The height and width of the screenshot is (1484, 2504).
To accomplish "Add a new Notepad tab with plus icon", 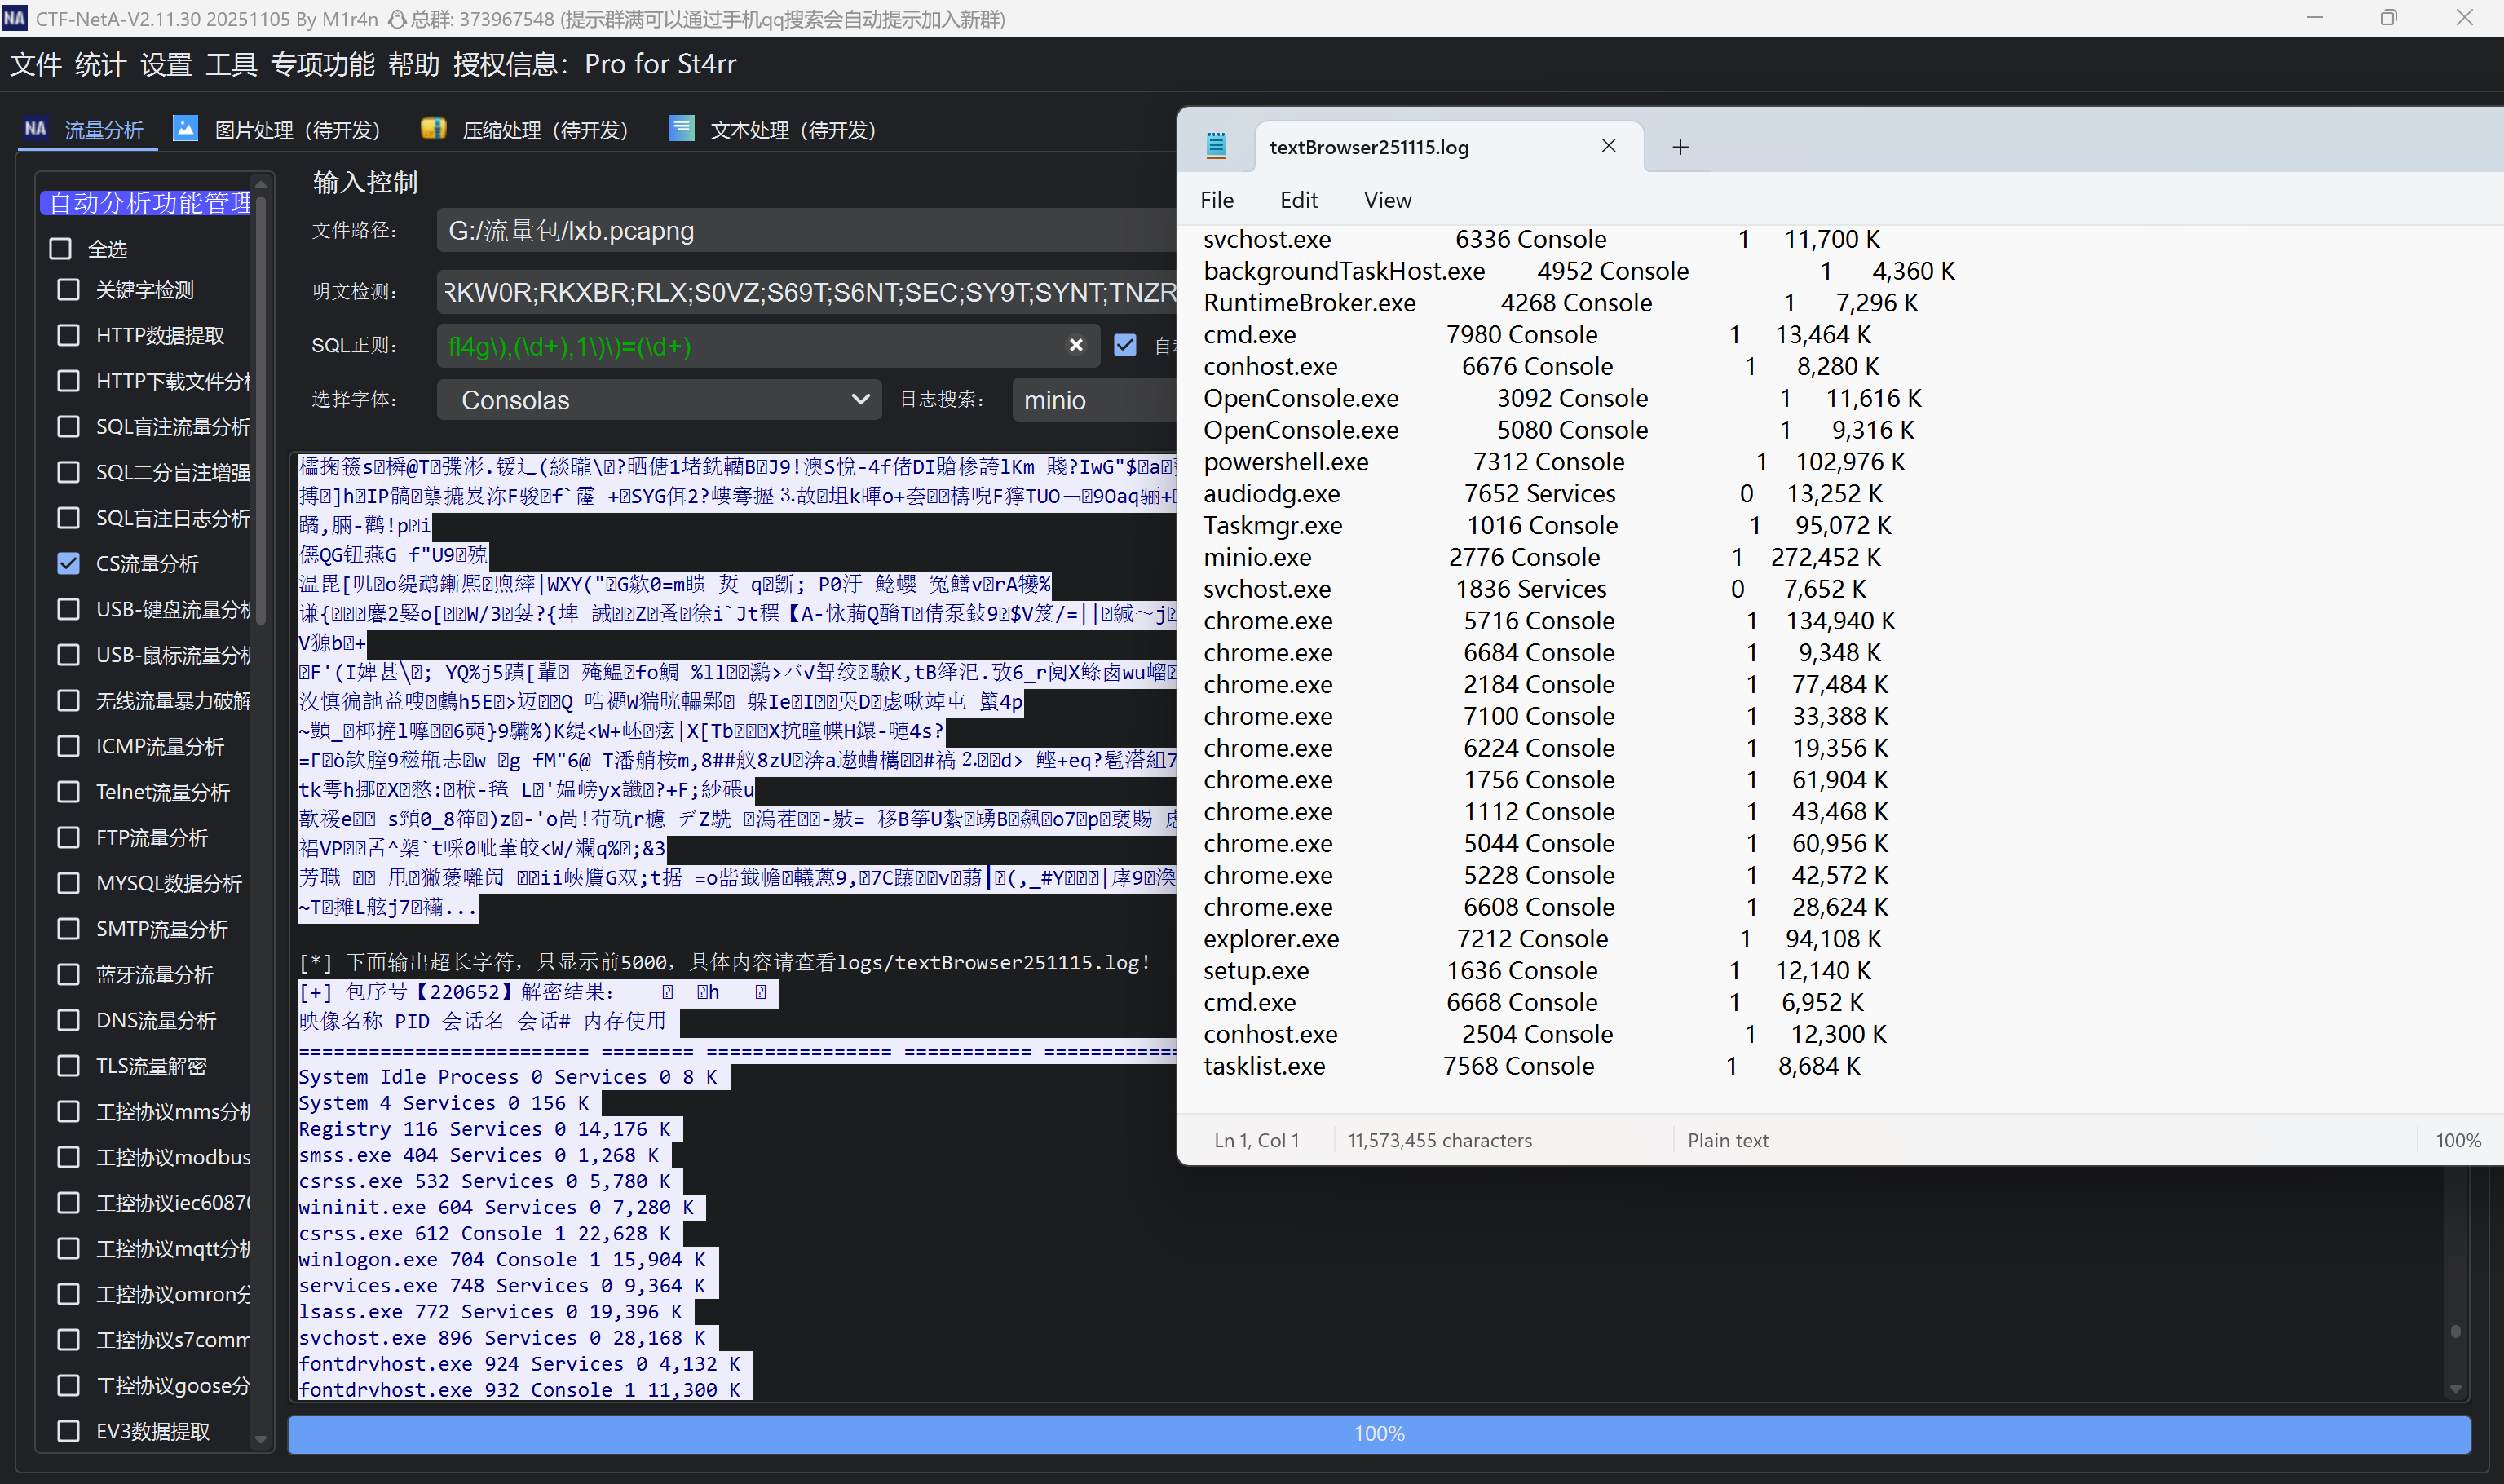I will coord(1680,147).
